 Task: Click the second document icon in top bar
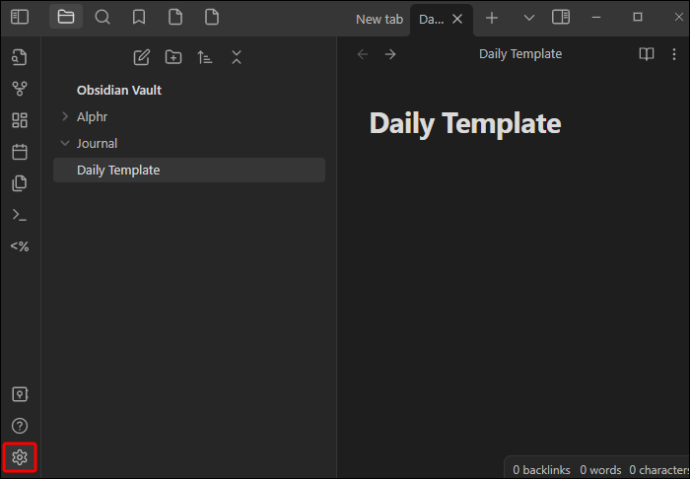212,18
